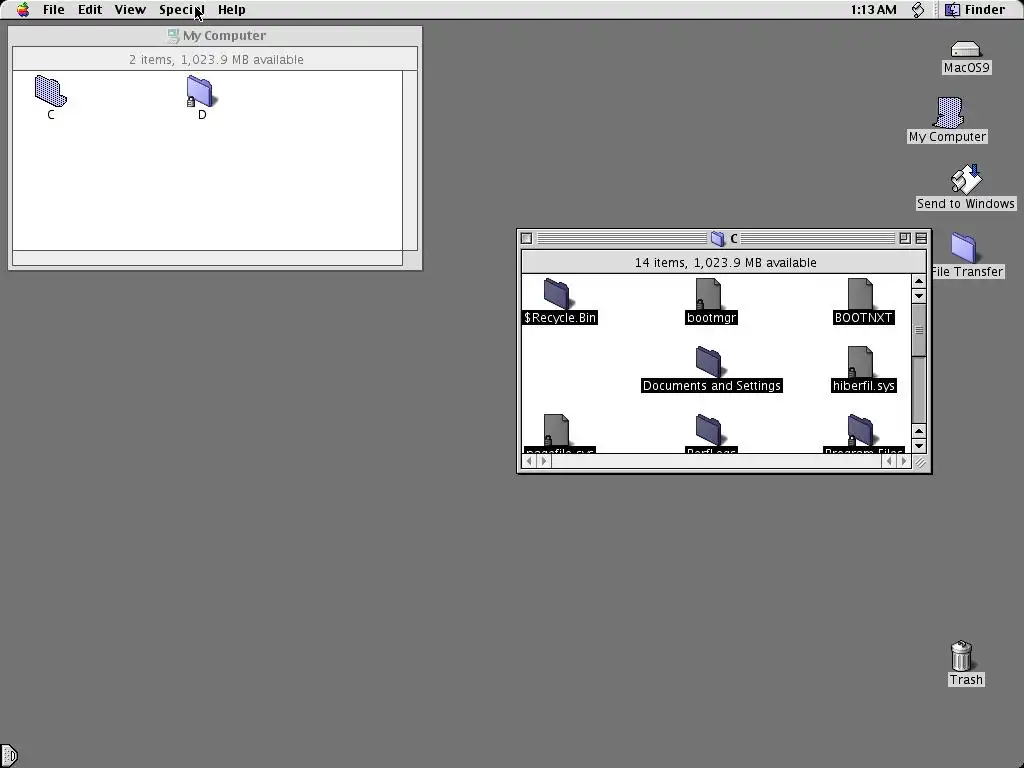
Task: Click the Finder application menu
Action: click(x=975, y=10)
